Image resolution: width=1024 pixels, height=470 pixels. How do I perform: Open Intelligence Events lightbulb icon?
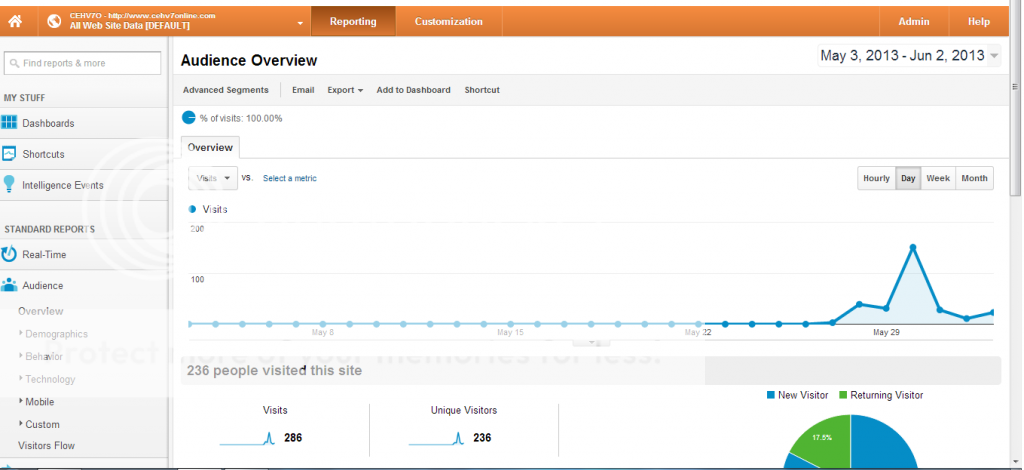coord(8,184)
